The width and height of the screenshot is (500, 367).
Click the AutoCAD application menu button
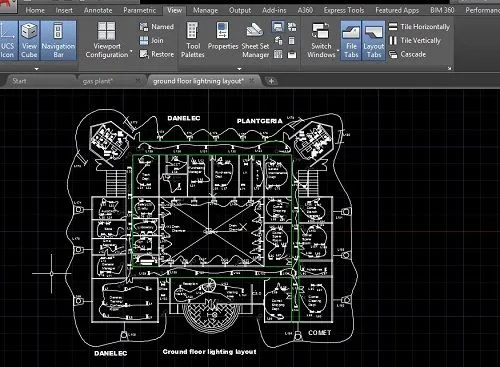(x=8, y=6)
